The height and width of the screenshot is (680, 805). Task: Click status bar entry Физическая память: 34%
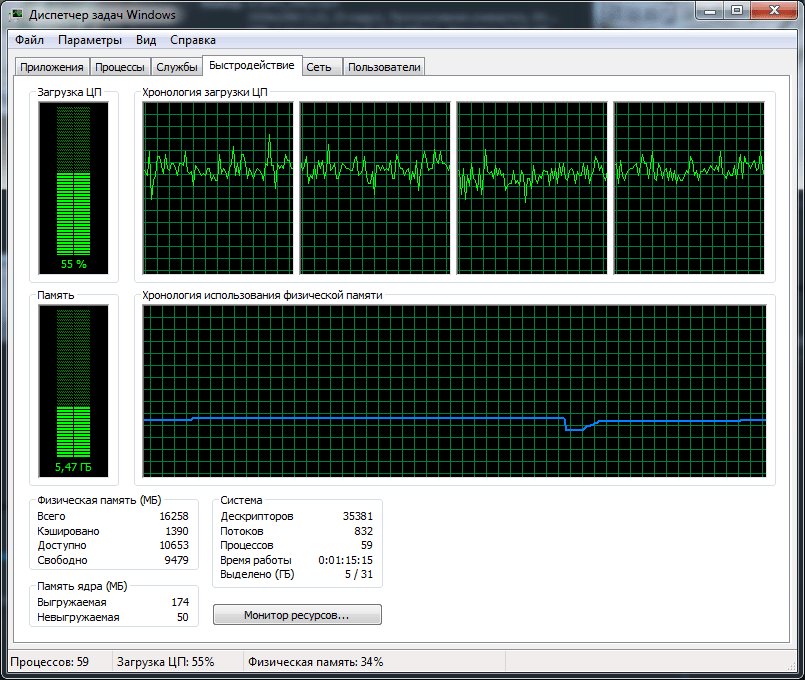click(x=316, y=662)
